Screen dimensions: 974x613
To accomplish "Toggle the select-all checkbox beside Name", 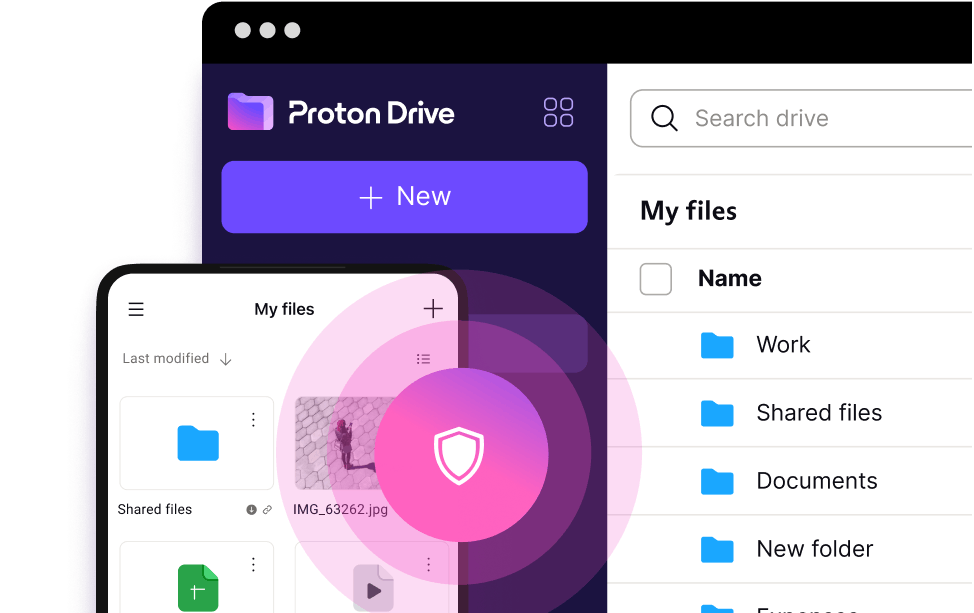I will tap(656, 279).
